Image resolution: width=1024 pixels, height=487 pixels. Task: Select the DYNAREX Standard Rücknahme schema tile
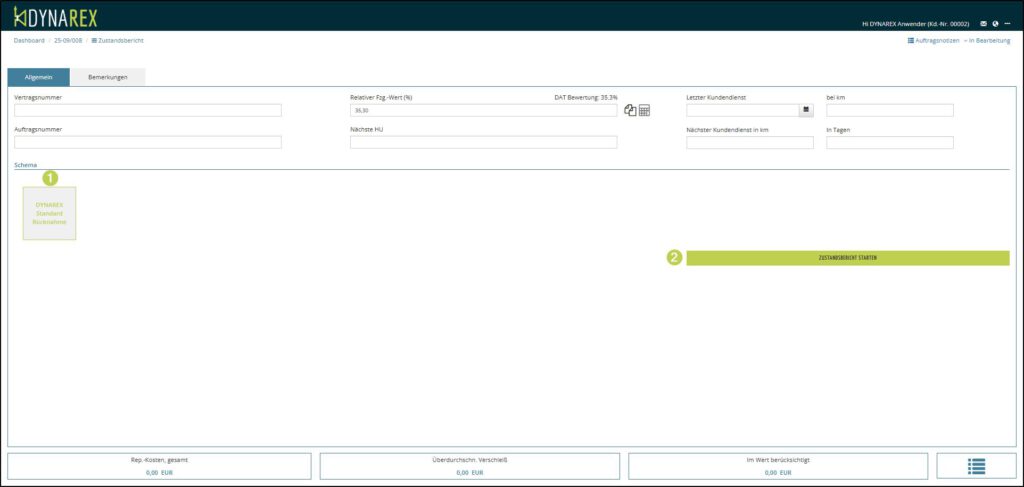(49, 213)
